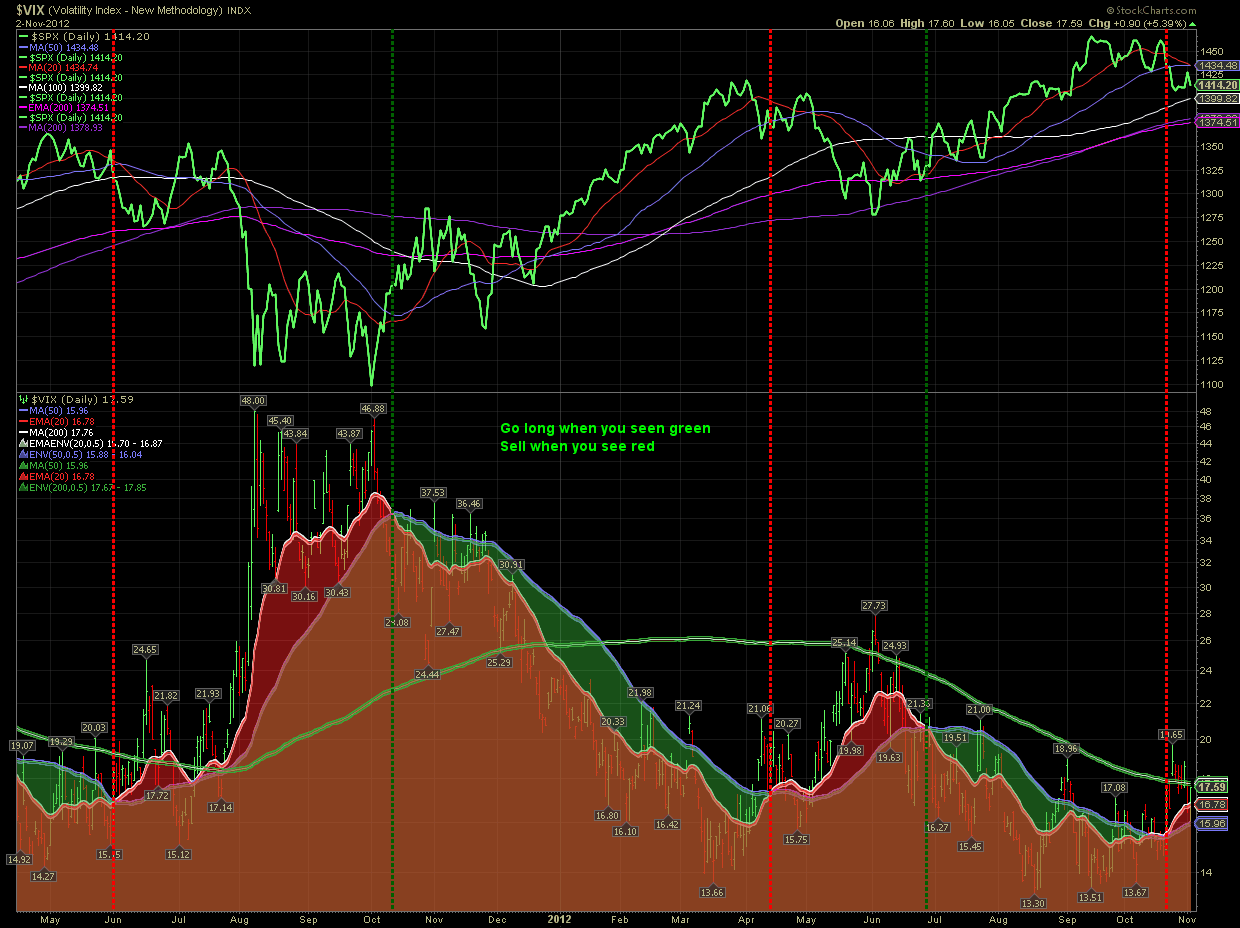Click the magenta line swatch of EMA(200) 1374.51
The height and width of the screenshot is (928, 1240).
pyautogui.click(x=23, y=108)
